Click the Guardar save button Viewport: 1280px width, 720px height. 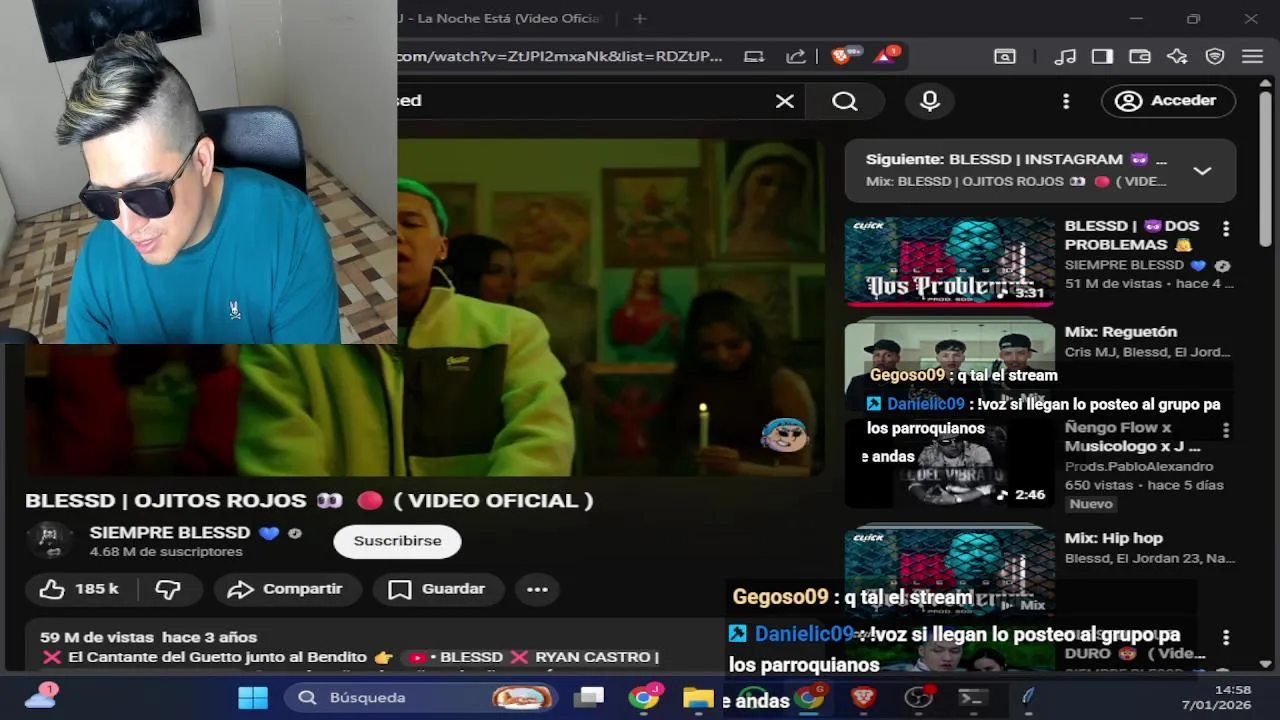[x=436, y=589]
